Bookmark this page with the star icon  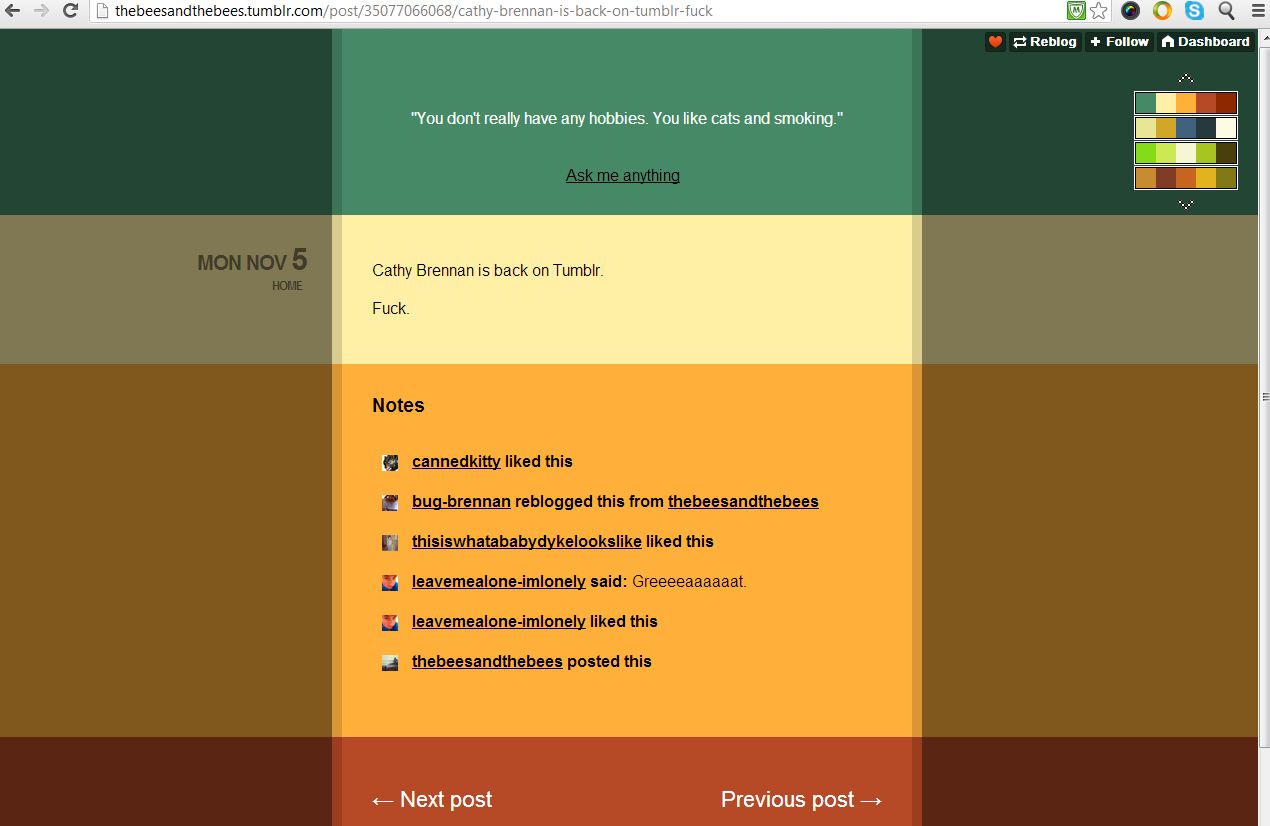[1099, 11]
